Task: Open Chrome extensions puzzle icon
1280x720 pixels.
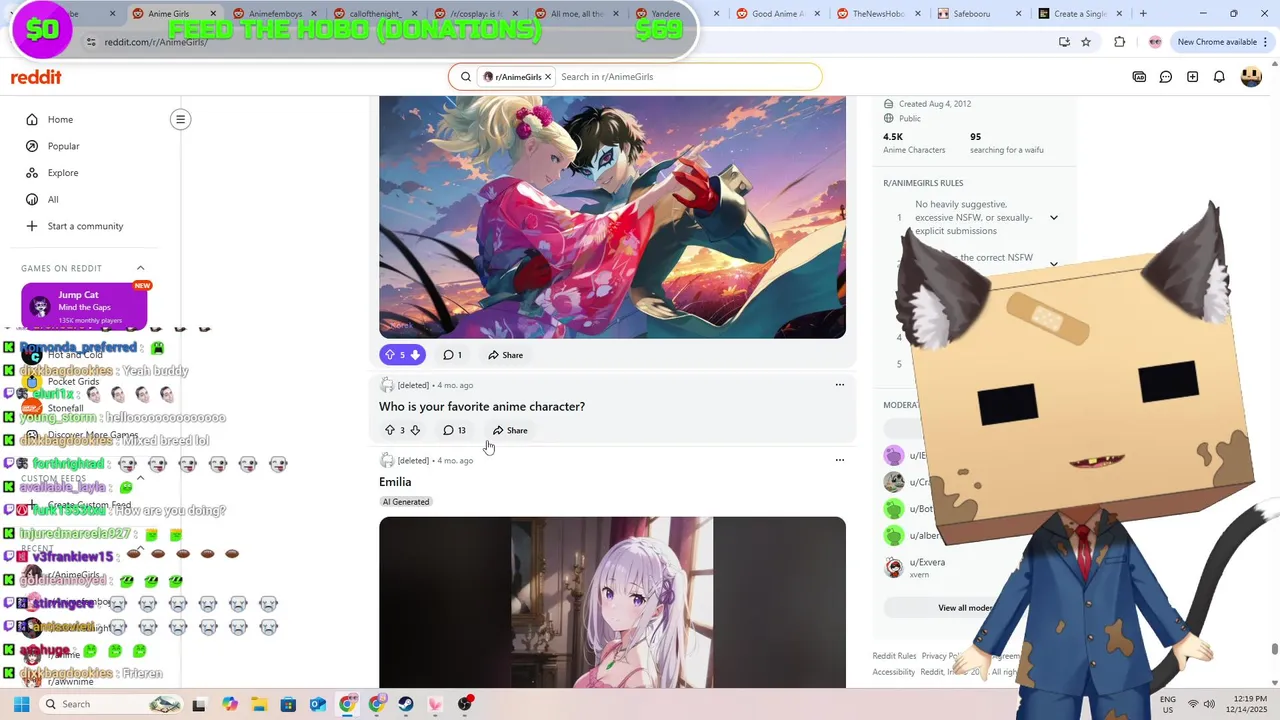Action: click(1119, 42)
